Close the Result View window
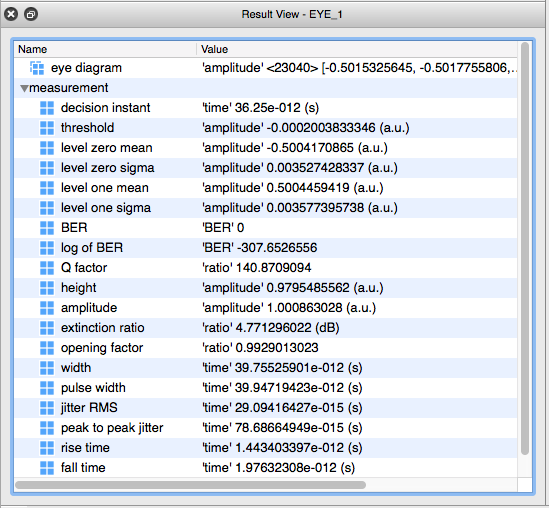 click(11, 14)
